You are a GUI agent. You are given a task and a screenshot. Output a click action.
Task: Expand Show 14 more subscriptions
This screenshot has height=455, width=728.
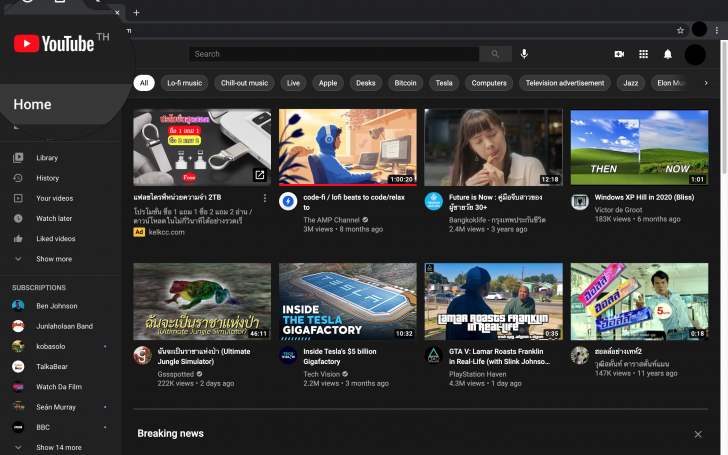pos(60,447)
